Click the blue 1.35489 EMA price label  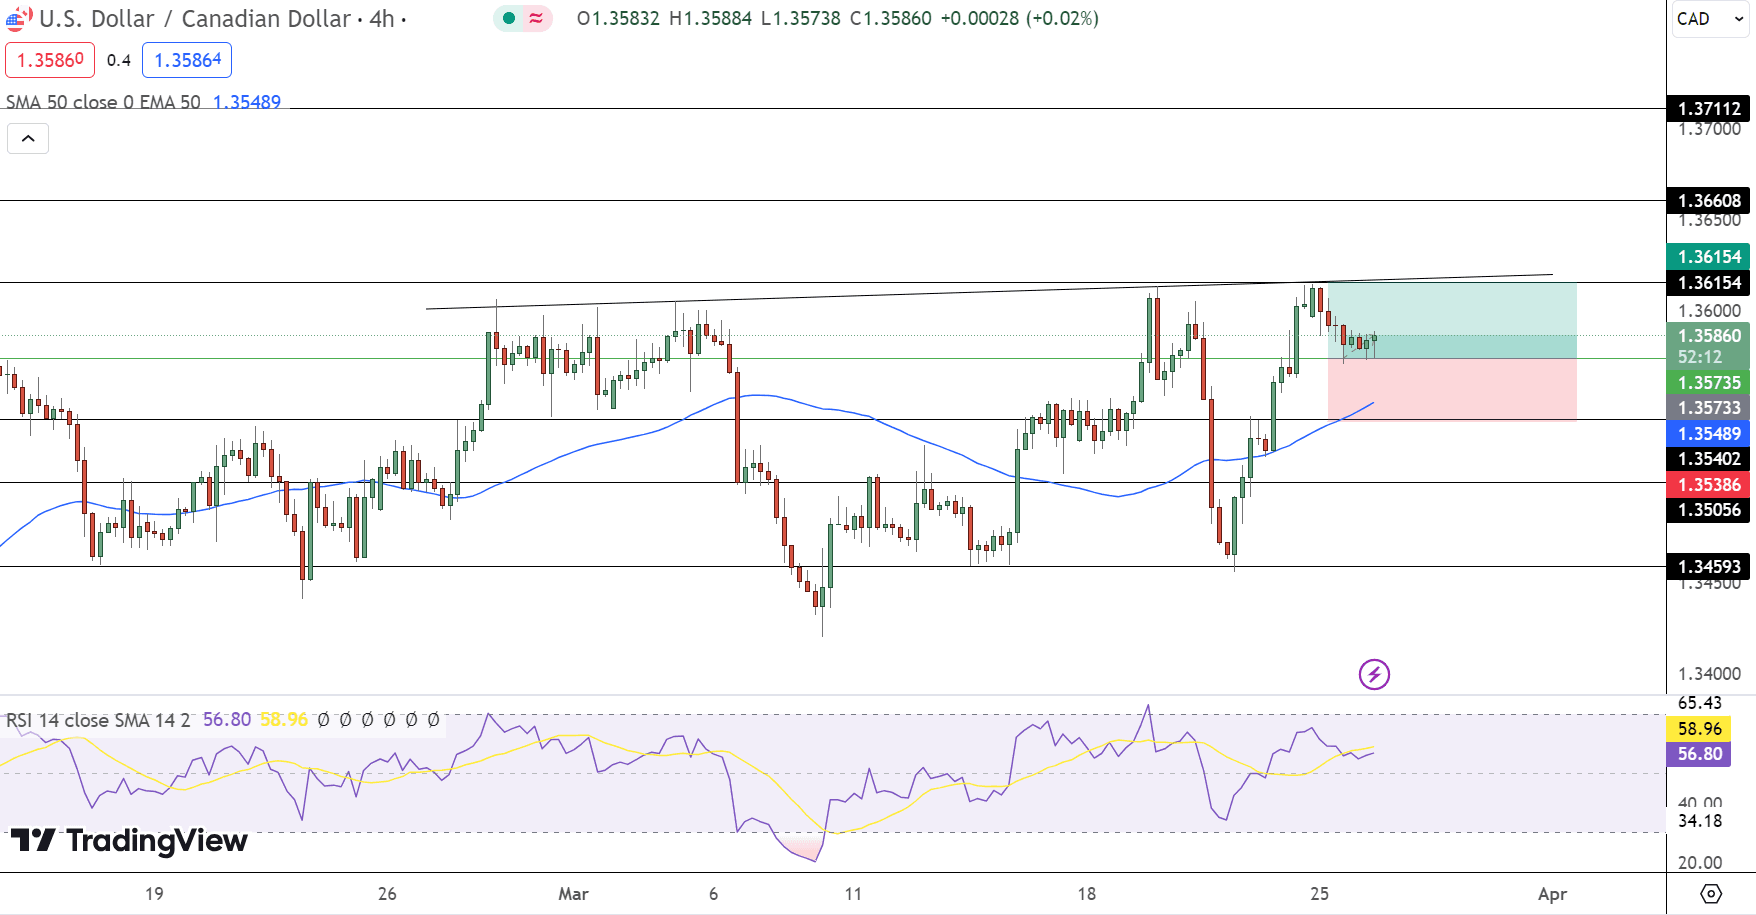tap(1708, 434)
